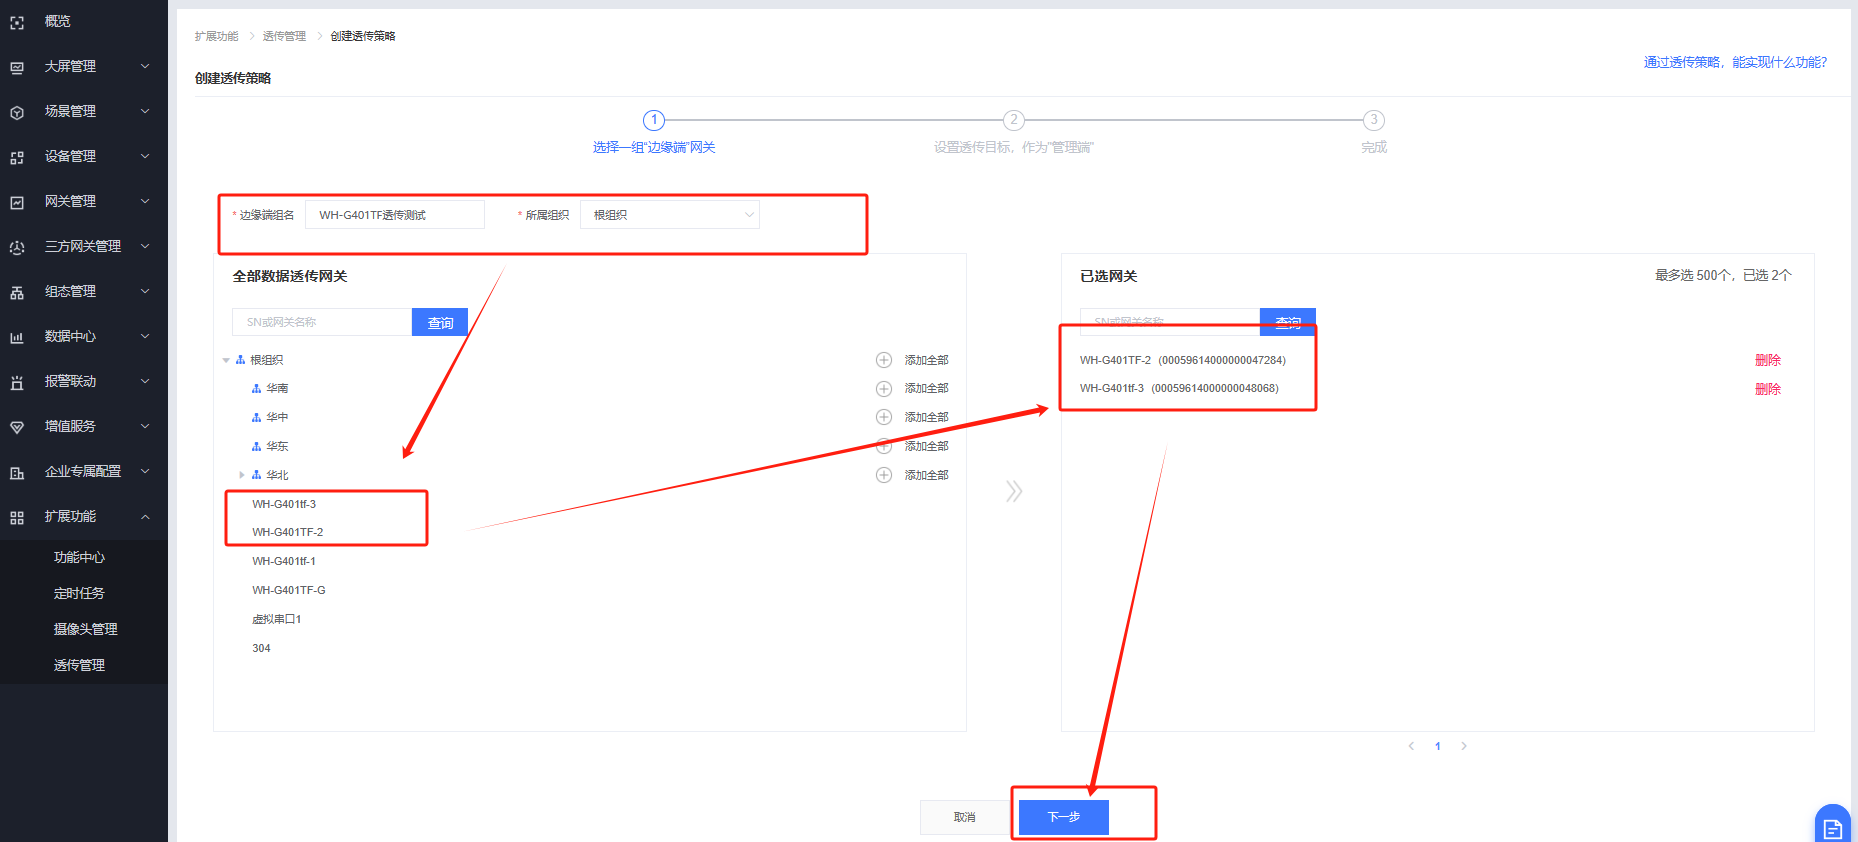Expand the 华北 tree node arrow

pyautogui.click(x=242, y=475)
